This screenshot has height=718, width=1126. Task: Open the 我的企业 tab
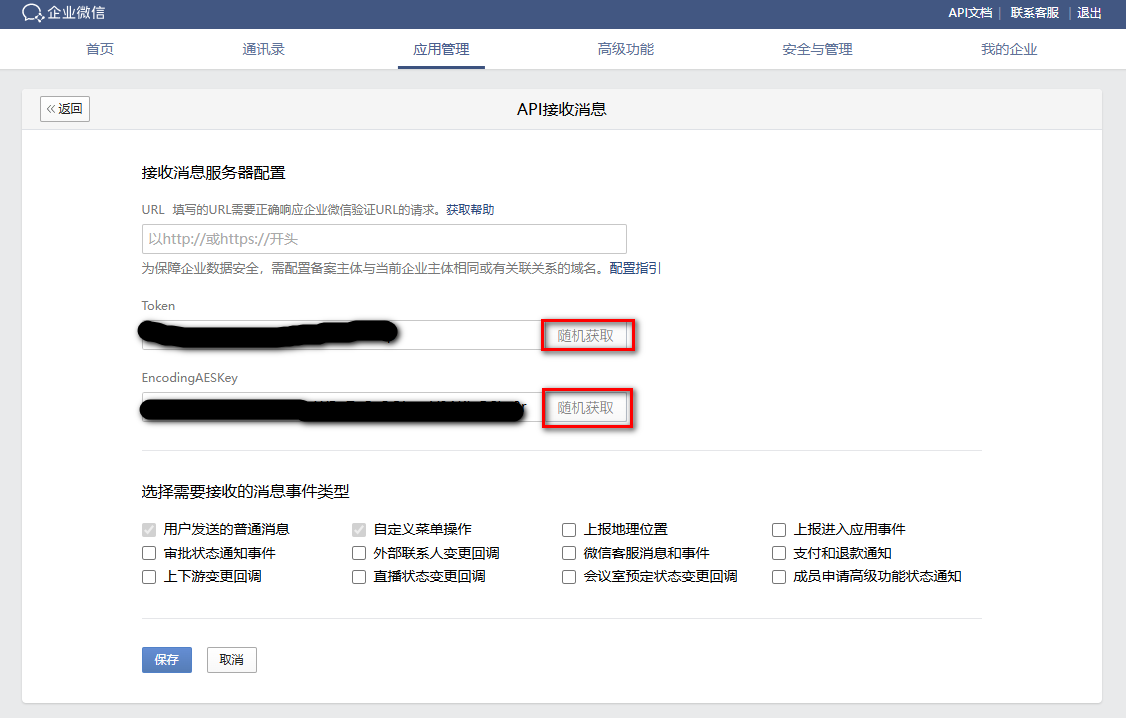(1009, 48)
